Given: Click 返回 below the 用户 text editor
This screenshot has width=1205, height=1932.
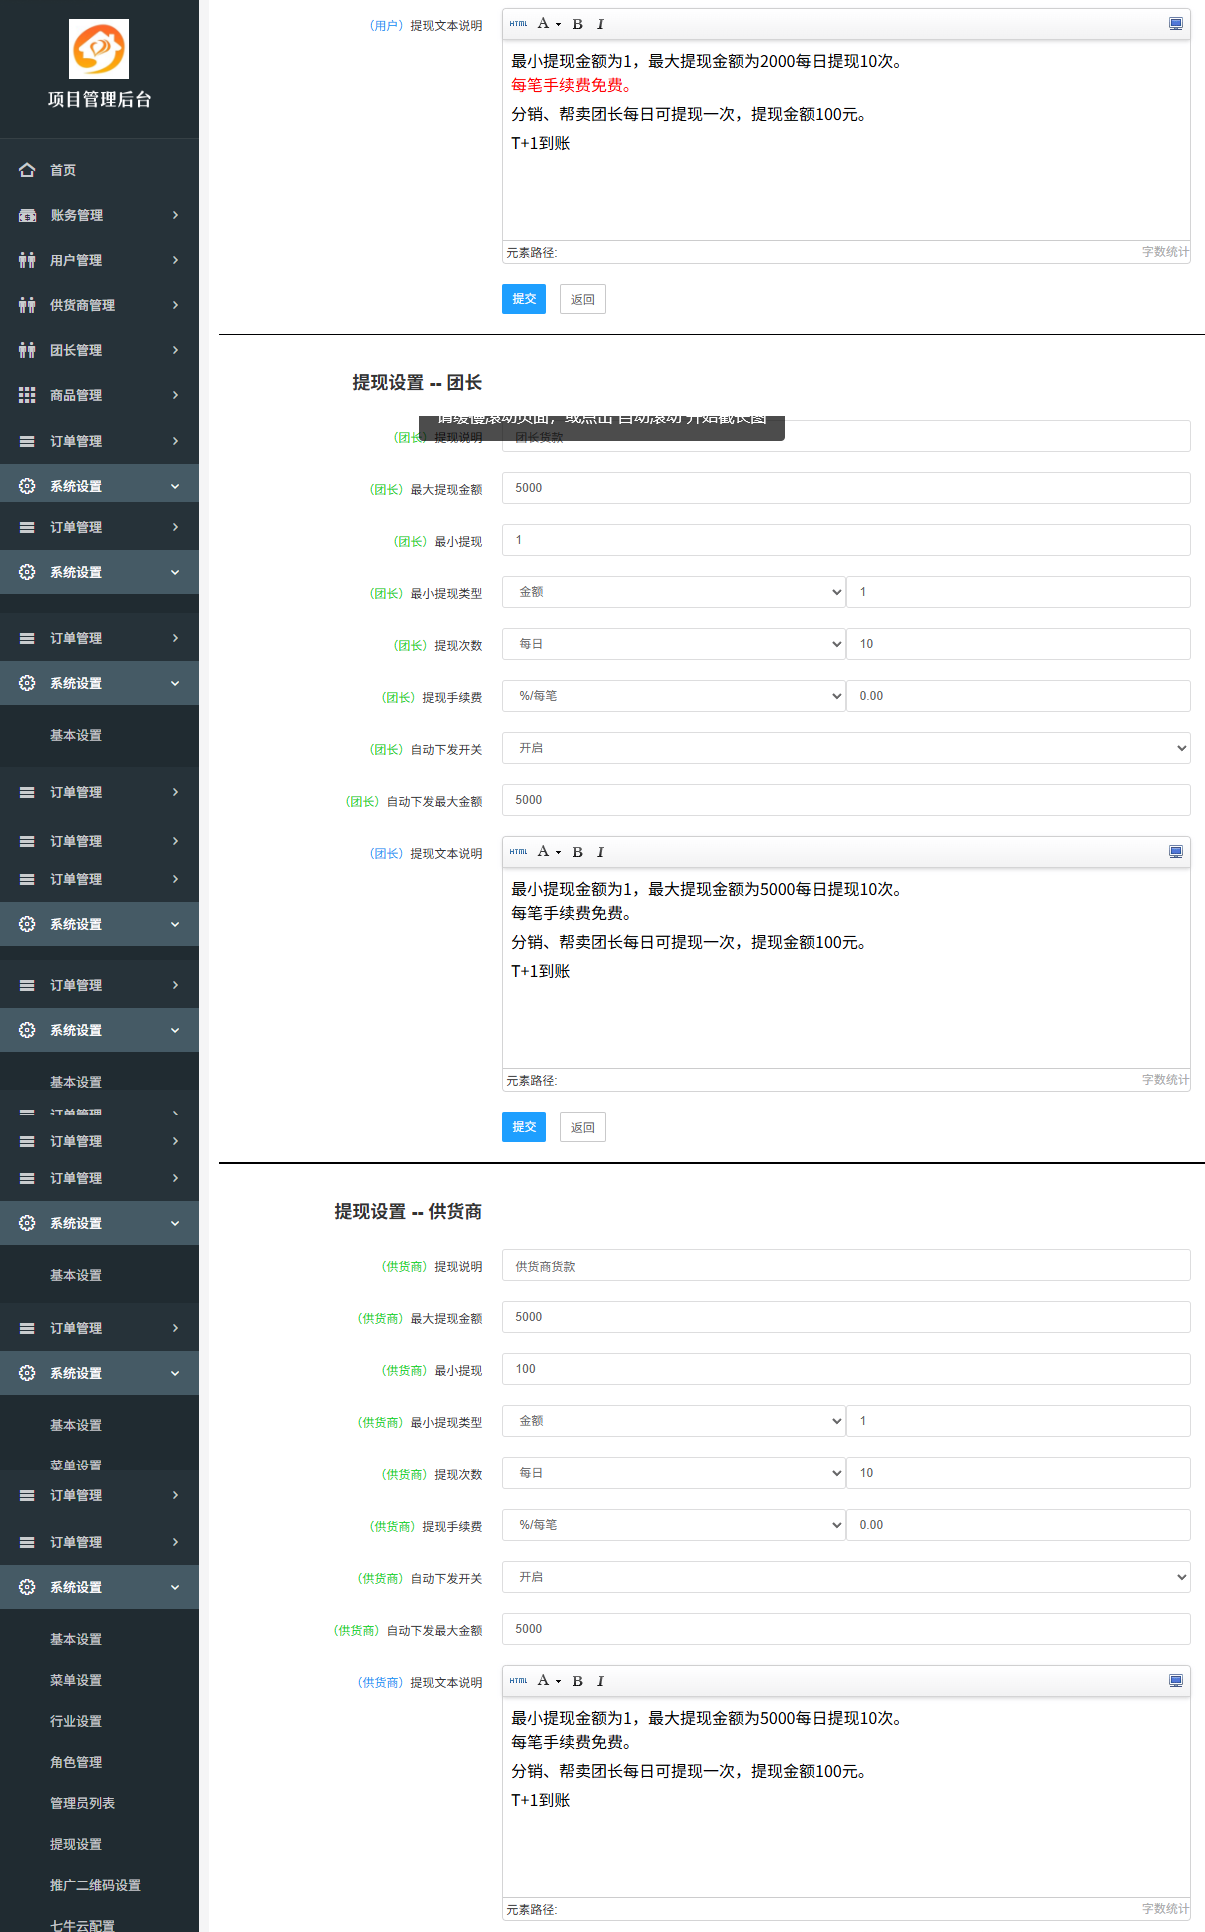Looking at the screenshot, I should 583,299.
